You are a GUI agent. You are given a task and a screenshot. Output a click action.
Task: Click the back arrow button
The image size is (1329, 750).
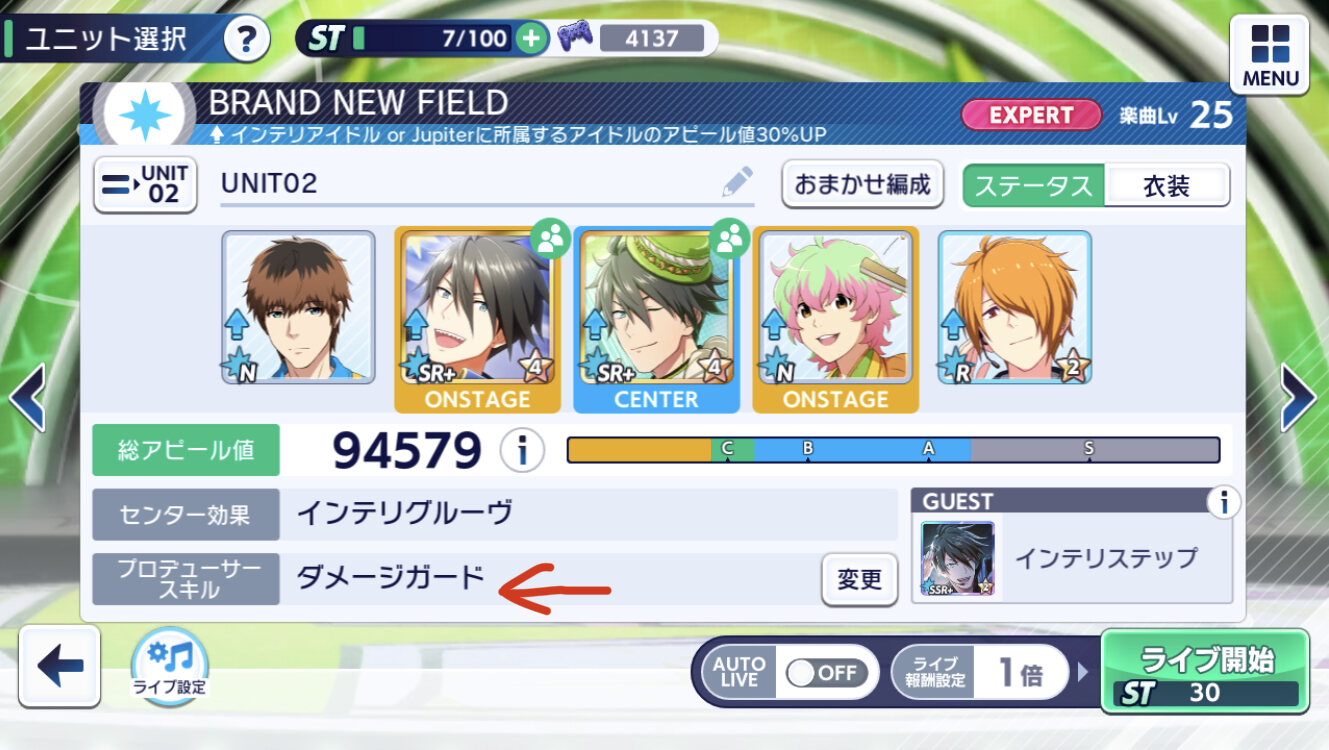59,666
